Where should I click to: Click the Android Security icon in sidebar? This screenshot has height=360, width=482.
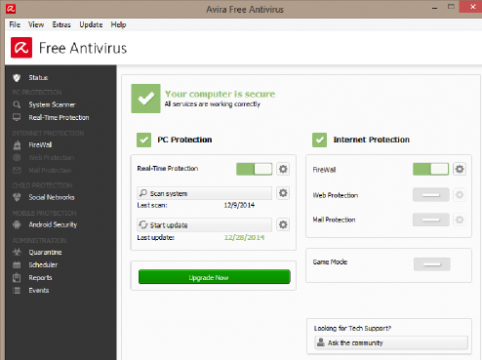pos(17,225)
